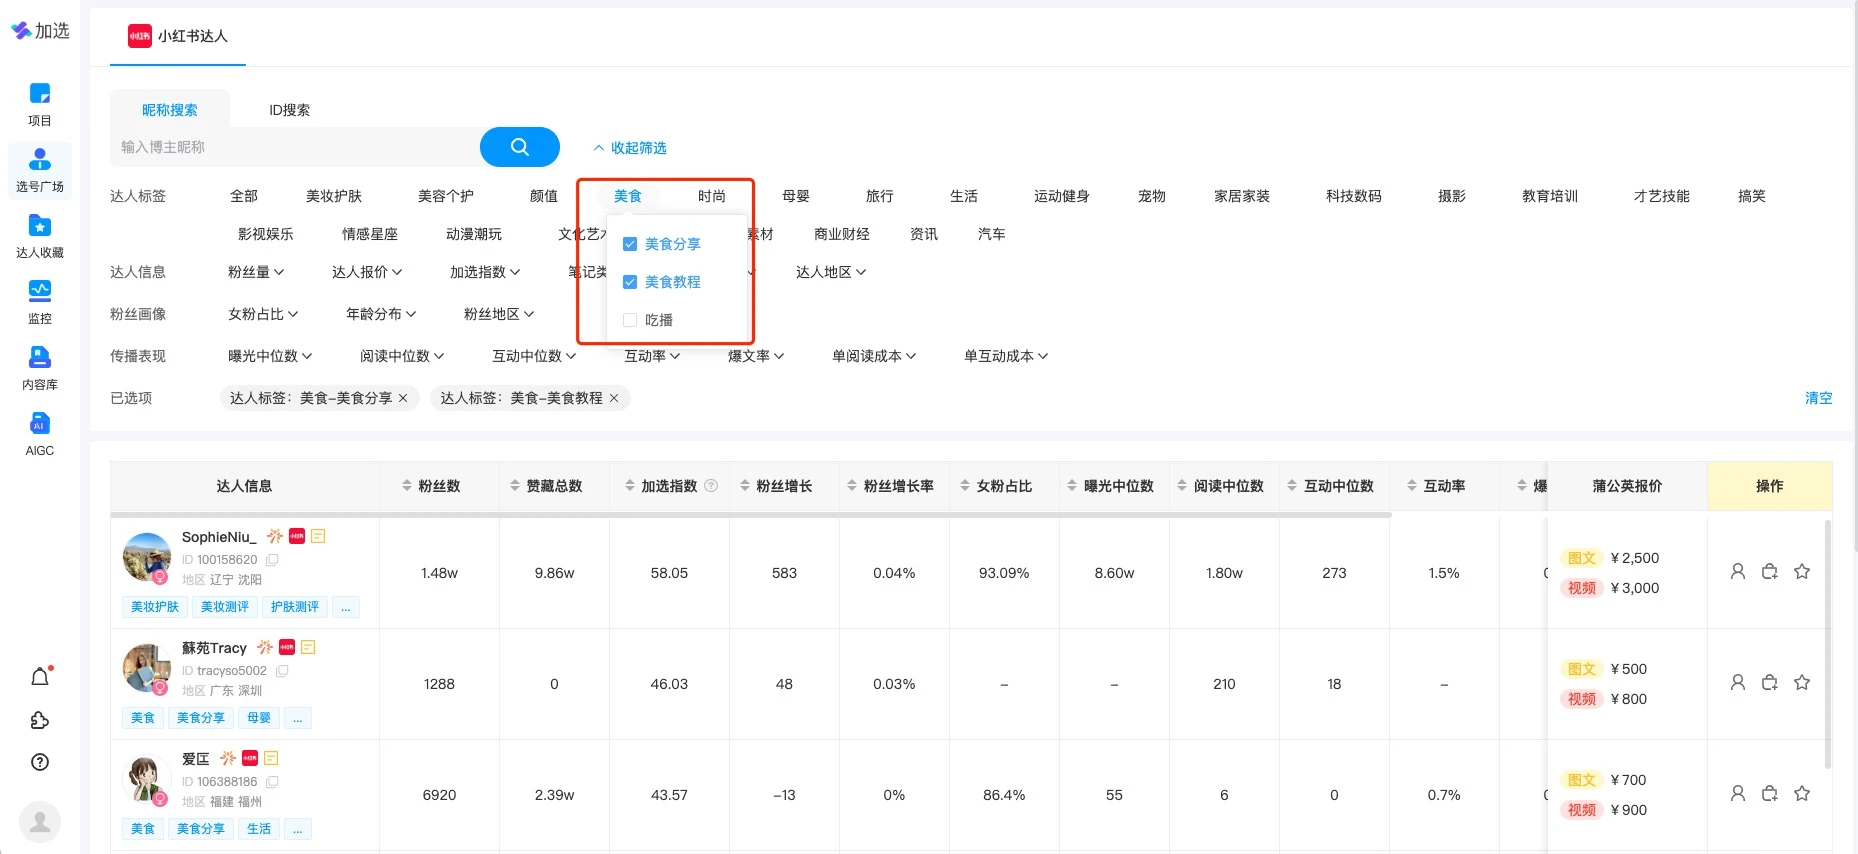Viewport: 1858px width, 854px height.
Task: Copy ID tracyso5002 with copy icon
Action: 282,671
